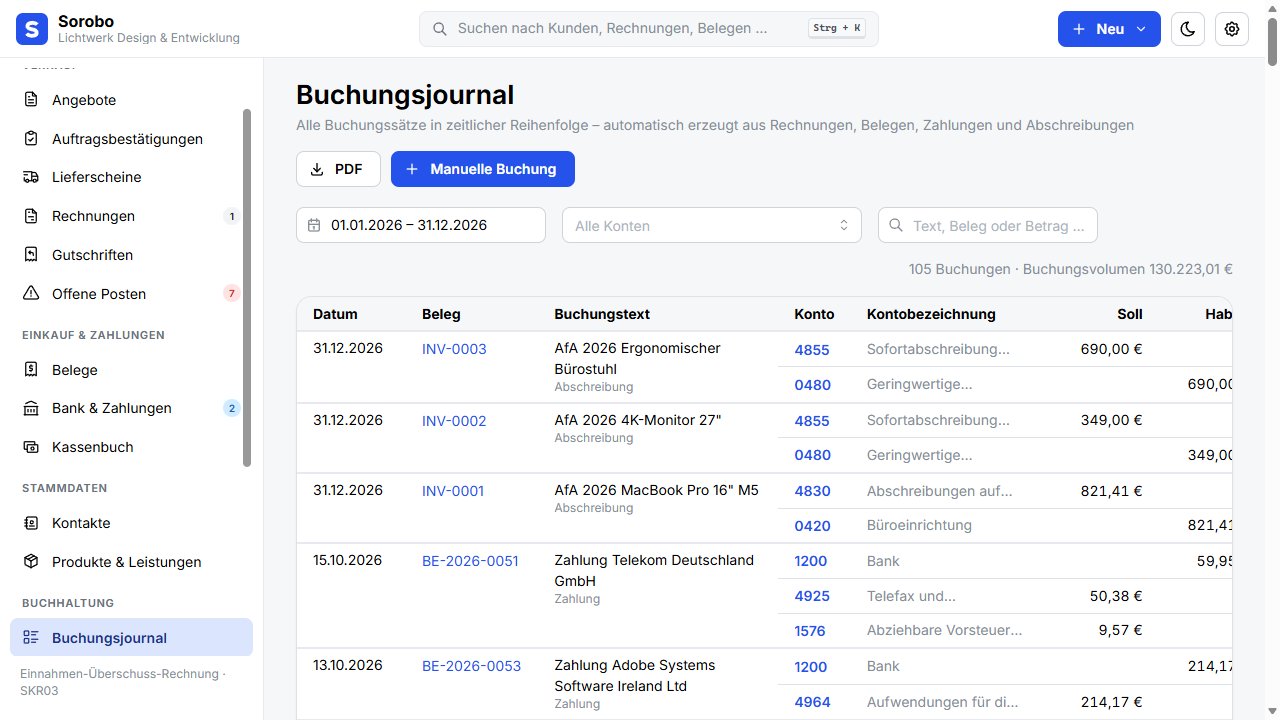Click the Lieferscheine truck icon
The image size is (1280, 720).
31,177
